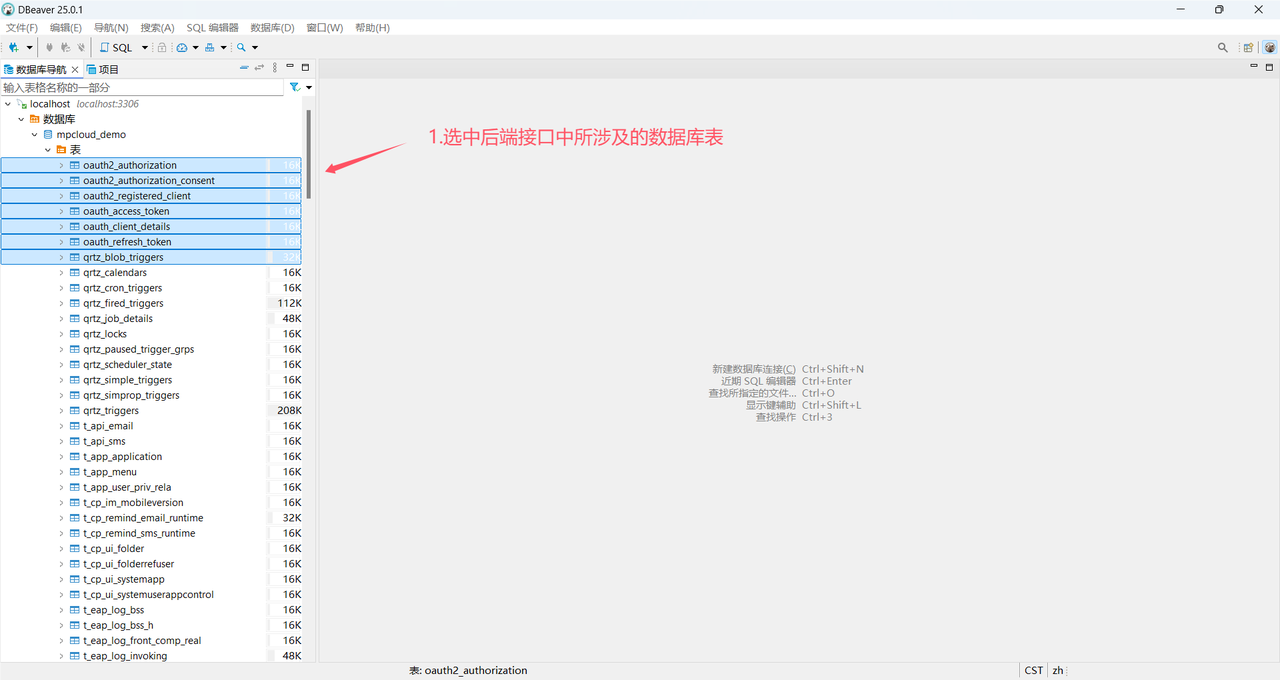Toggle auto-commit lock icon in toolbar
This screenshot has width=1280, height=680.
pos(163,47)
